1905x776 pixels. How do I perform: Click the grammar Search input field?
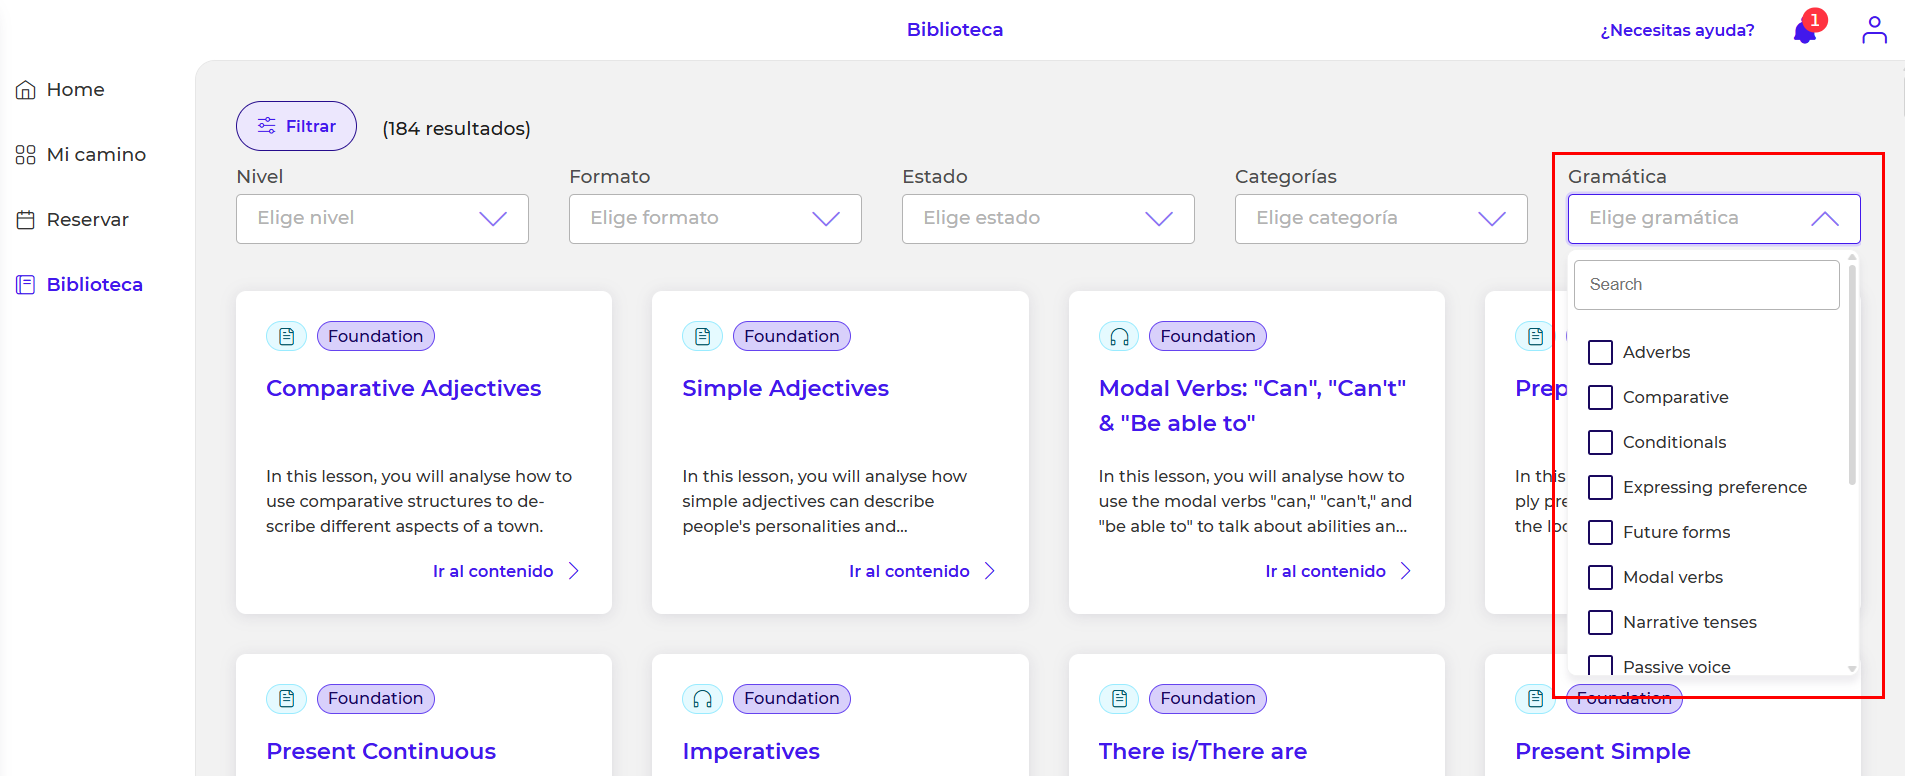[x=1706, y=285]
